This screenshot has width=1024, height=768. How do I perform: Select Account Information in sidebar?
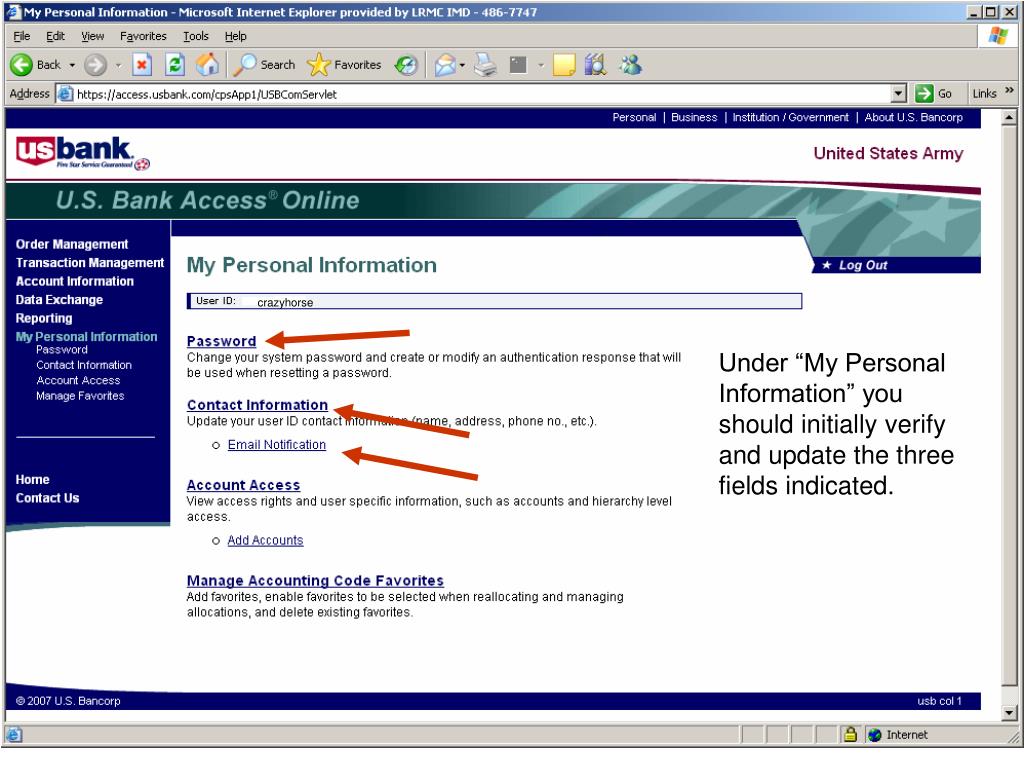click(x=74, y=281)
